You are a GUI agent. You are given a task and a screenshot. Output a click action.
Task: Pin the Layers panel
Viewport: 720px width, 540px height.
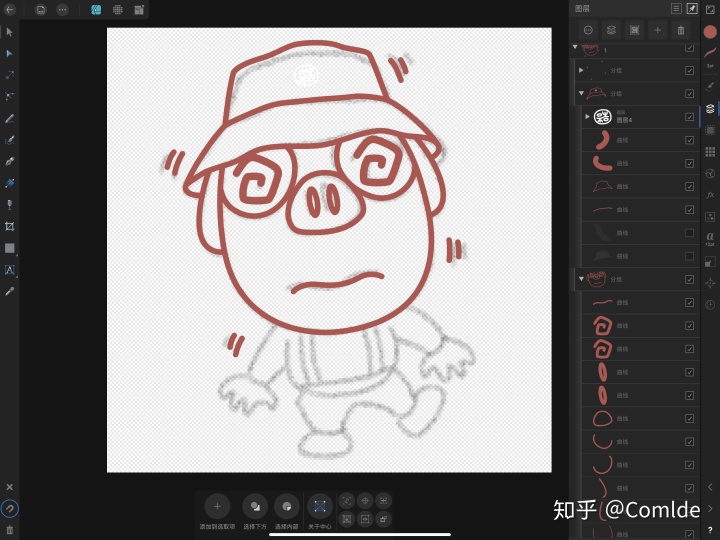[x=692, y=8]
